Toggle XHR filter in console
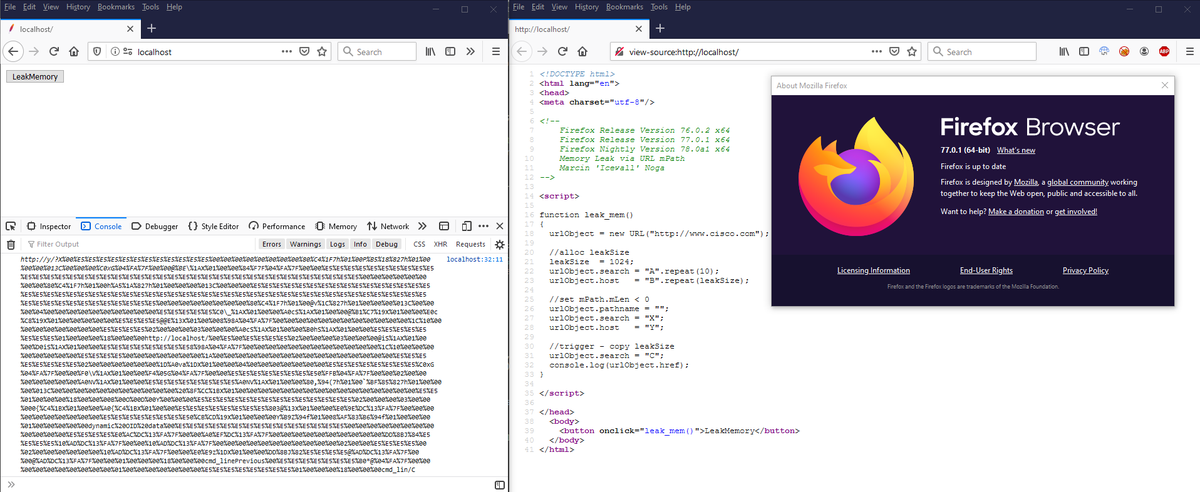Screen dimensions: 1200x492 click(x=440, y=244)
